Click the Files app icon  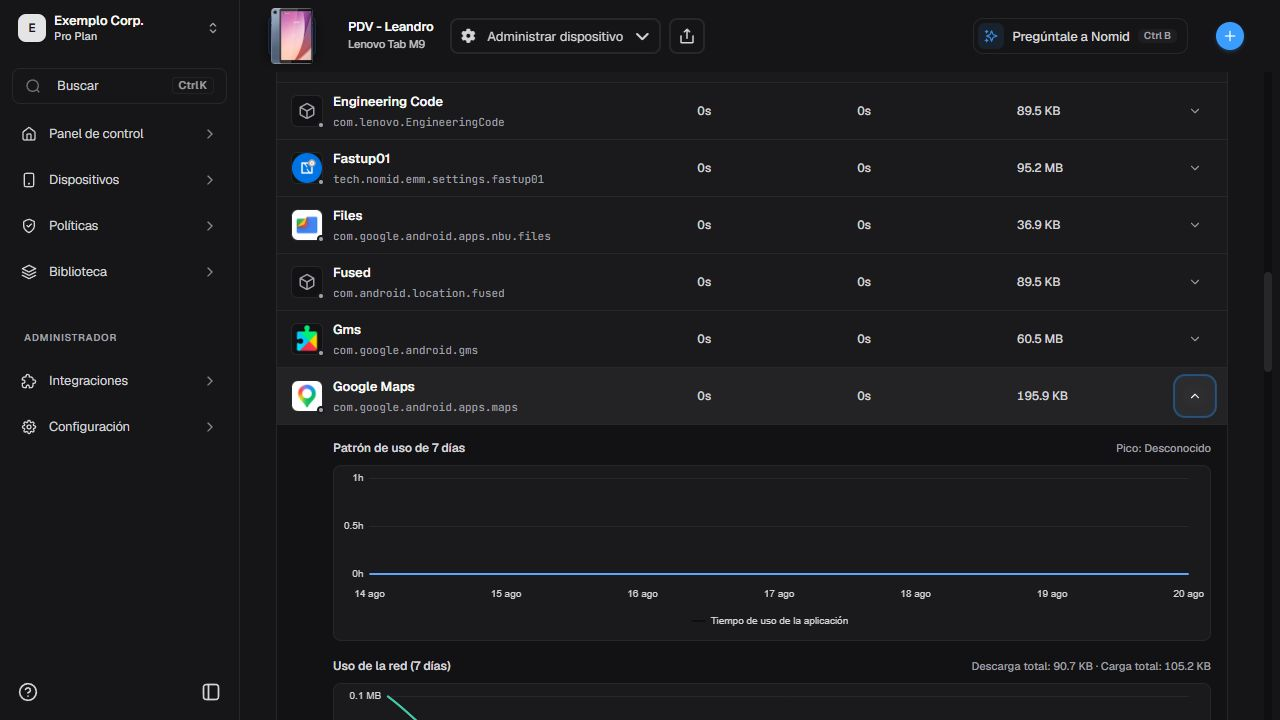[x=307, y=225]
